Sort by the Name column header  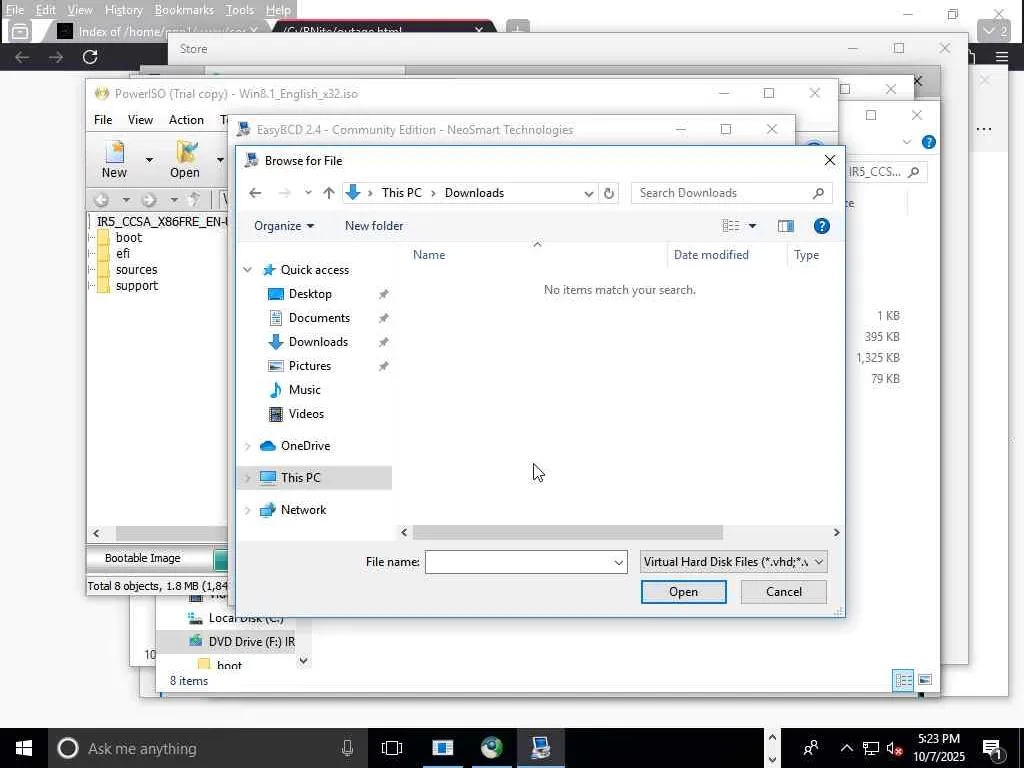429,255
